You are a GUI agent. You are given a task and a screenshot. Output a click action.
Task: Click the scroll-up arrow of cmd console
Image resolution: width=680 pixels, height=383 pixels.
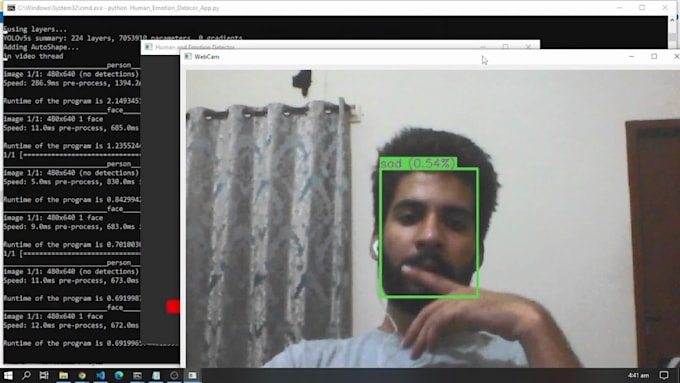pyautogui.click(x=673, y=20)
